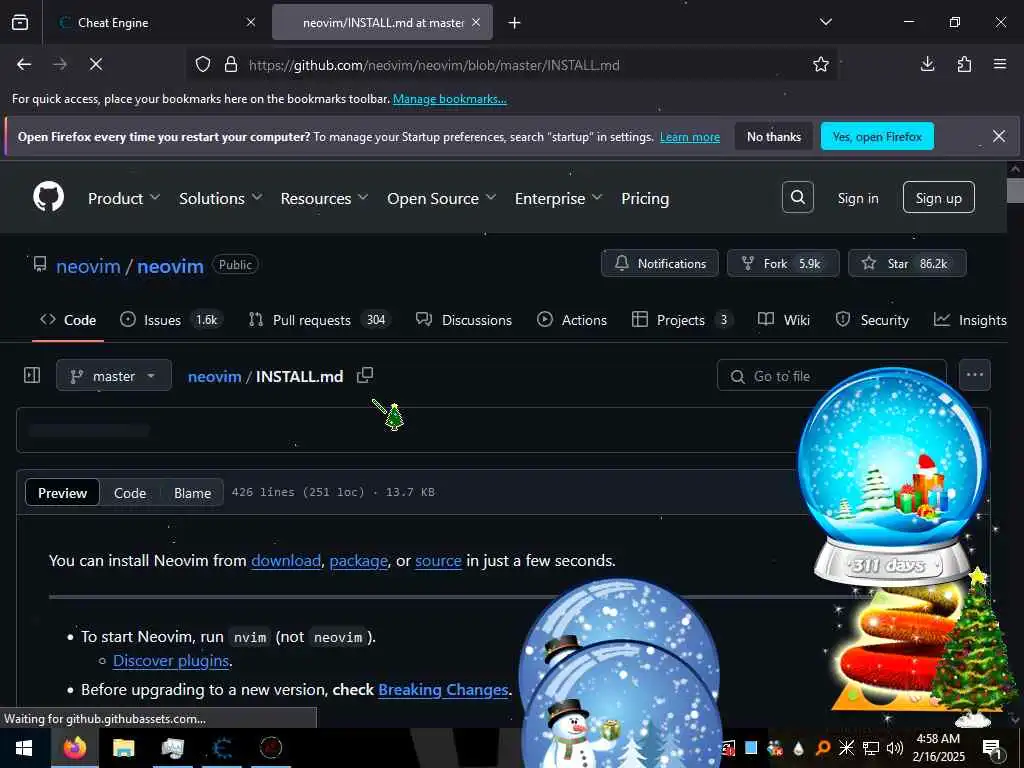Click the Sign up button
Image resolution: width=1024 pixels, height=768 pixels.
[938, 197]
